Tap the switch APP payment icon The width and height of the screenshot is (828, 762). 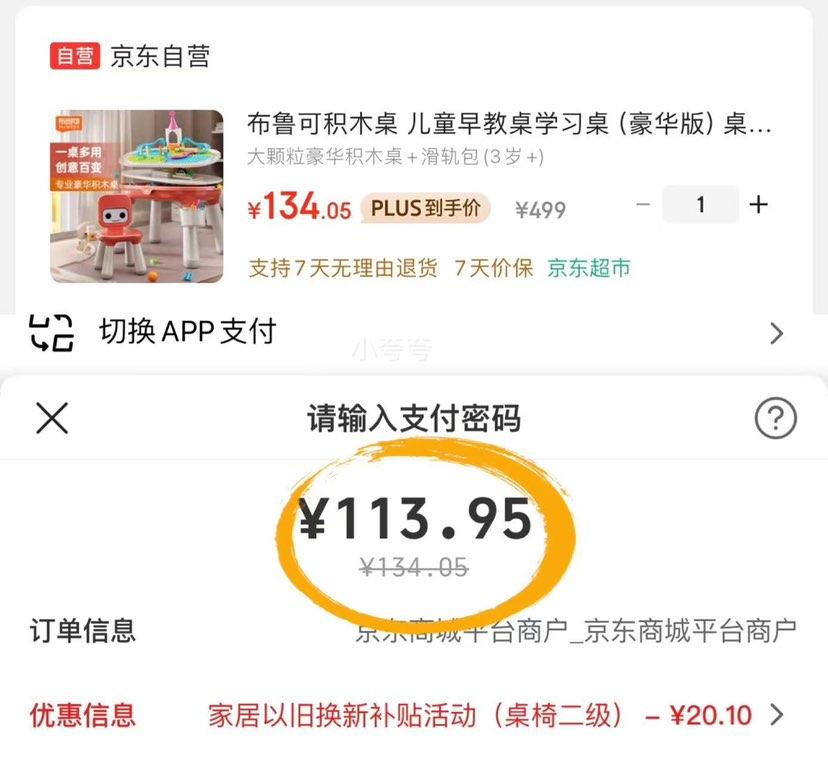(x=51, y=333)
